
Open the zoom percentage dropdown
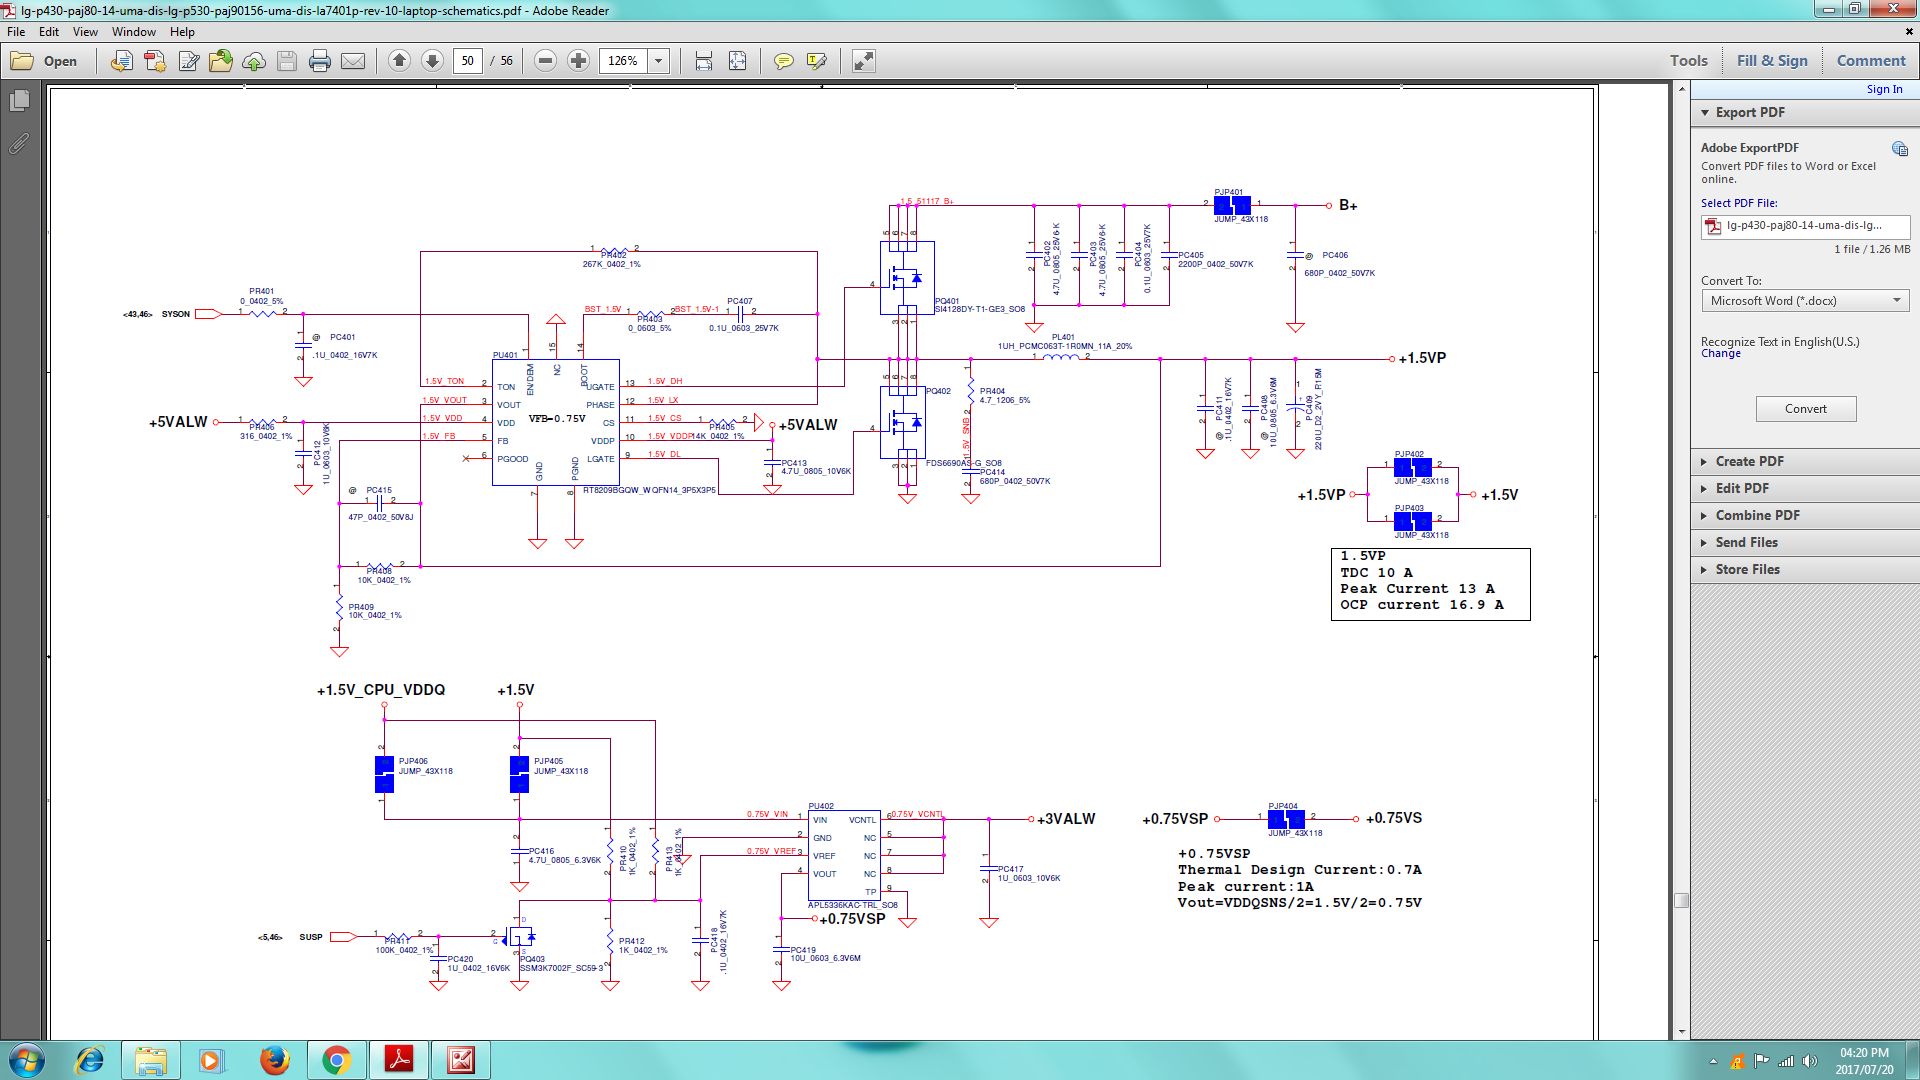pos(659,61)
